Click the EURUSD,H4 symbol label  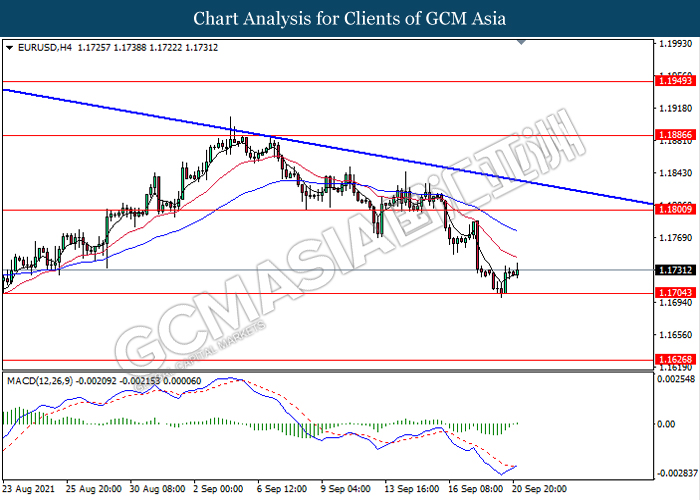[45, 47]
